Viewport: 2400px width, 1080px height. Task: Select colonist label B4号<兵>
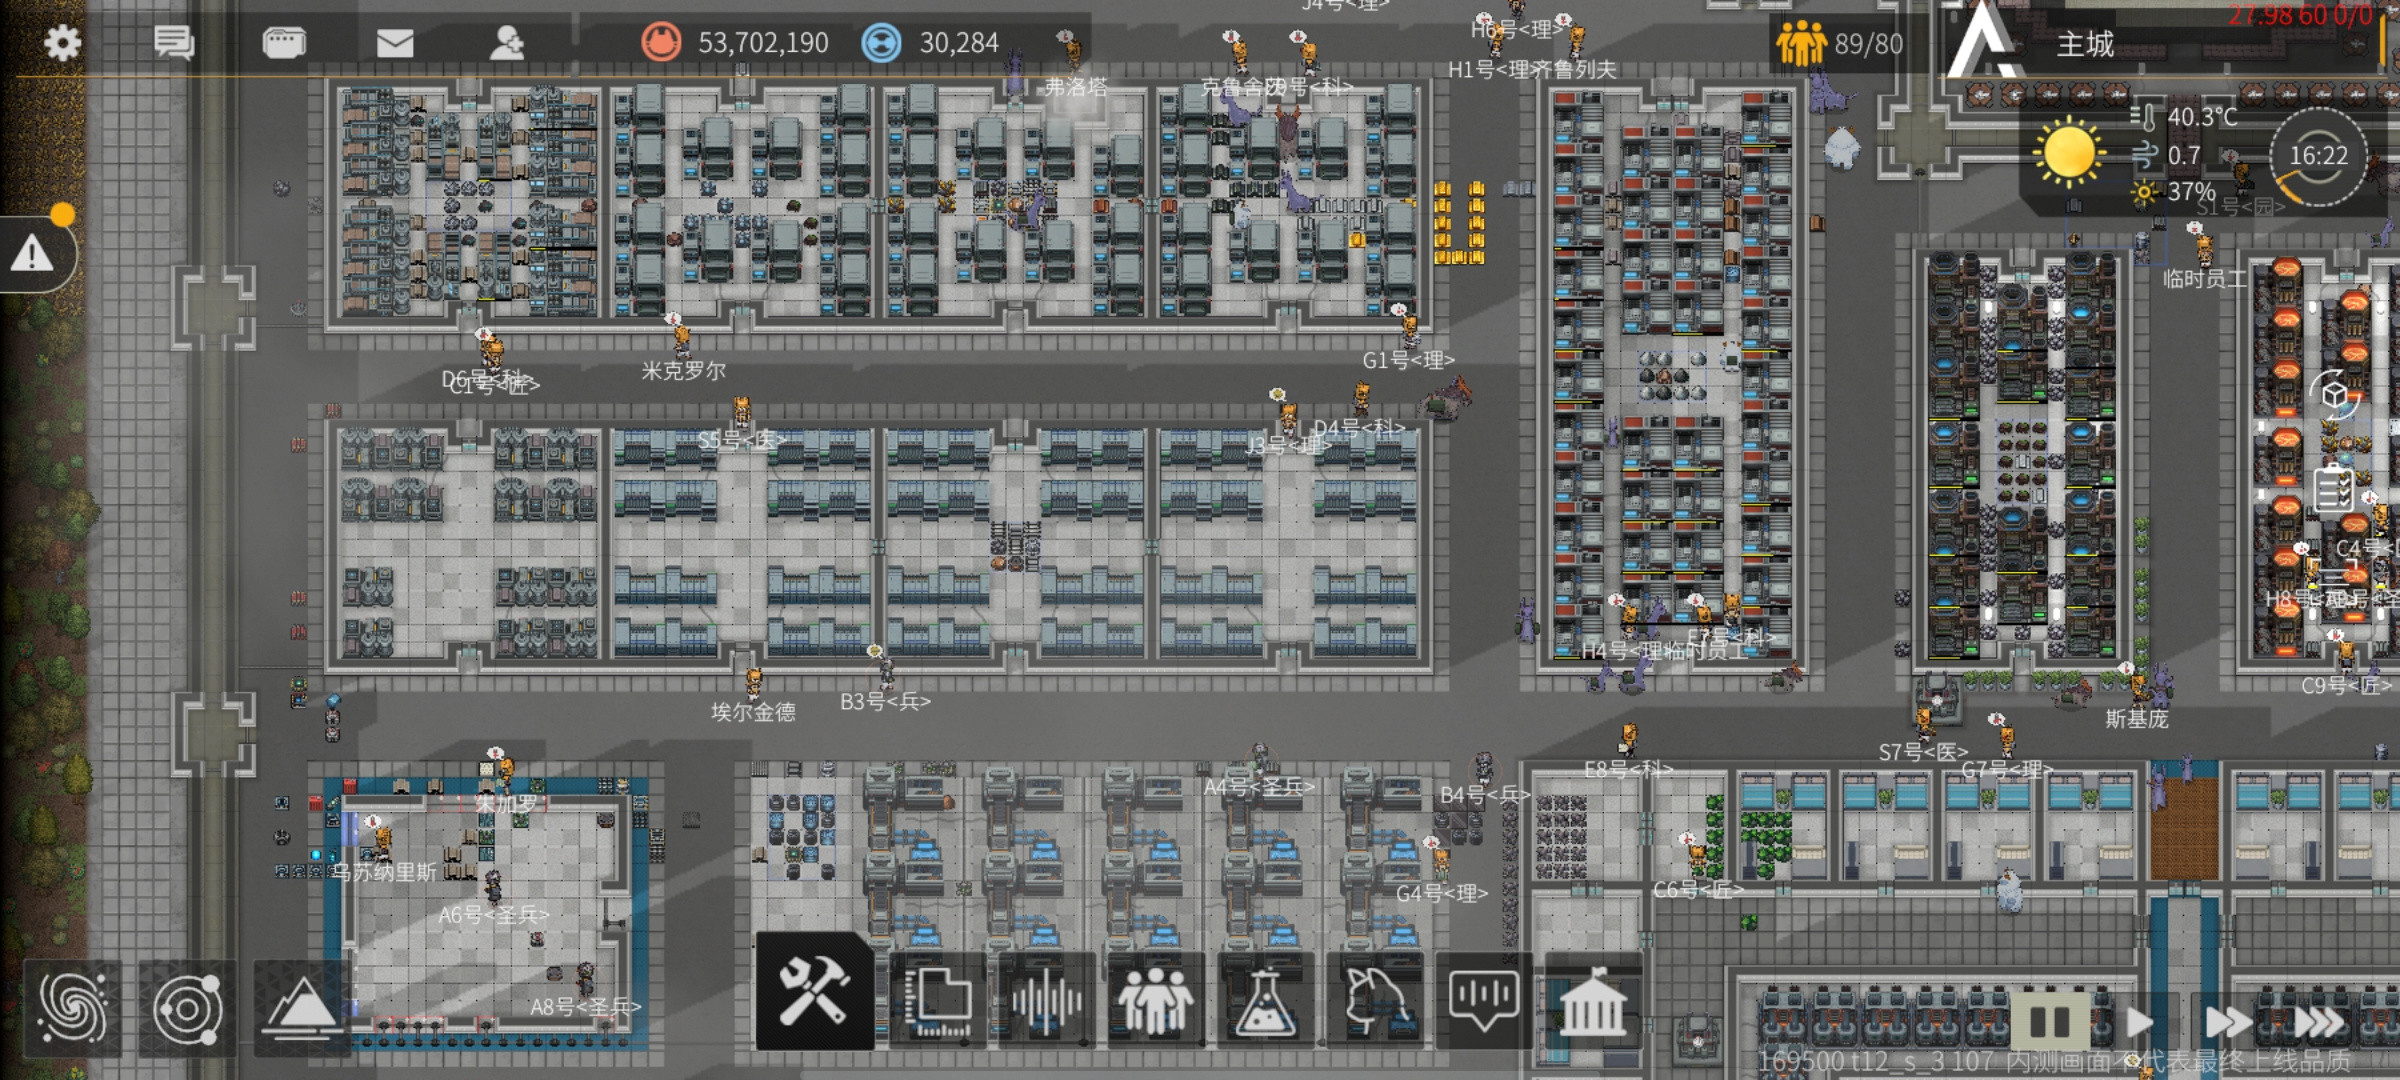1485,795
